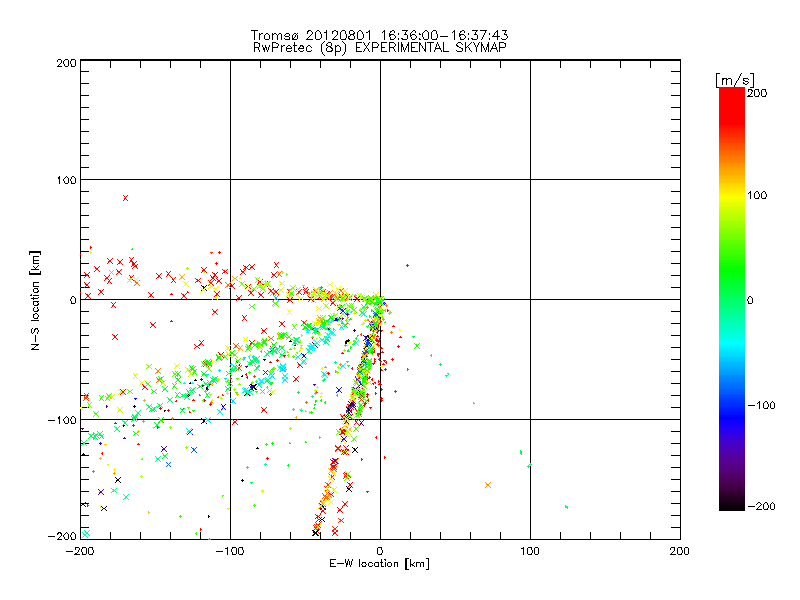The height and width of the screenshot is (600, 800).
Task: Click the subtitle 'RwPretec (8p) EXPERIMENTAL SKYMAP'
Action: [379, 47]
